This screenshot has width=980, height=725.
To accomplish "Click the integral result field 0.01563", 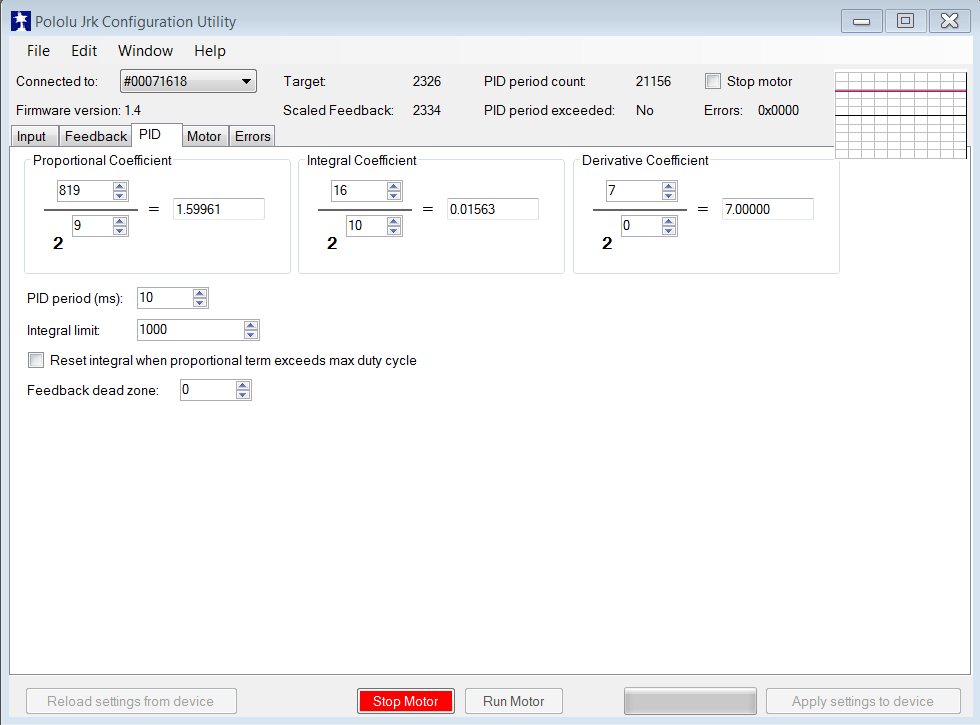I will (x=492, y=209).
